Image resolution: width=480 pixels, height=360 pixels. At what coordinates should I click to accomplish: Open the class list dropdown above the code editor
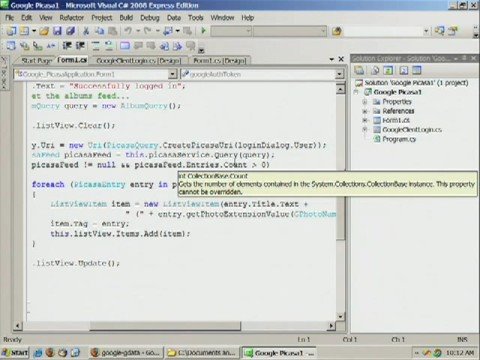pyautogui.click(x=172, y=74)
